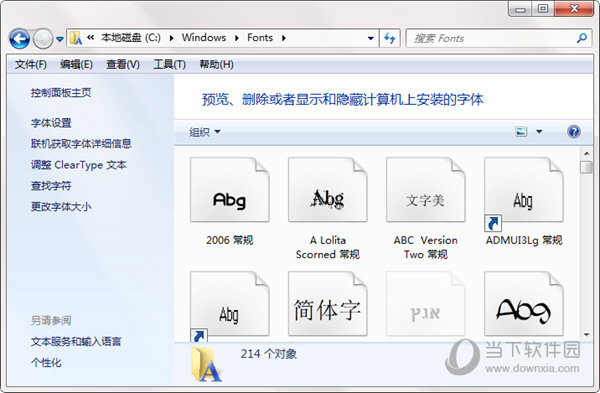Click the shortcut arrow on ADMUI3Lg icon
The width and height of the screenshot is (600, 393).
pyautogui.click(x=493, y=223)
